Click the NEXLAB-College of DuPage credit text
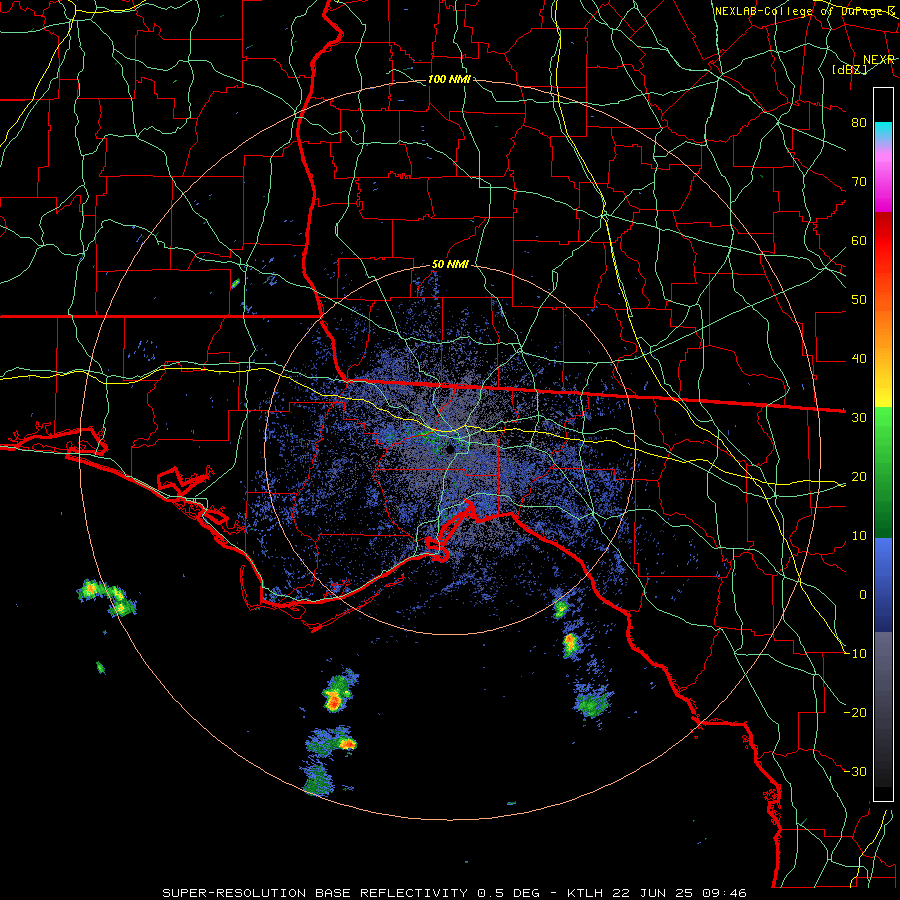Screen dimensions: 900x900 (804, 11)
